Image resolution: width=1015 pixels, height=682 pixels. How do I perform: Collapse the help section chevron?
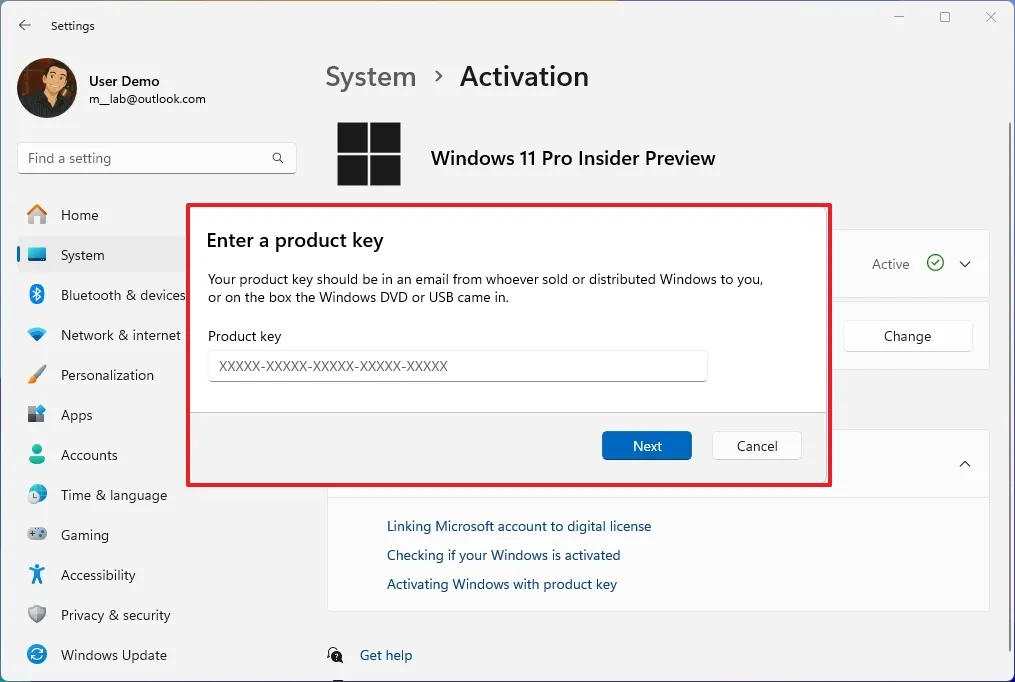(965, 464)
